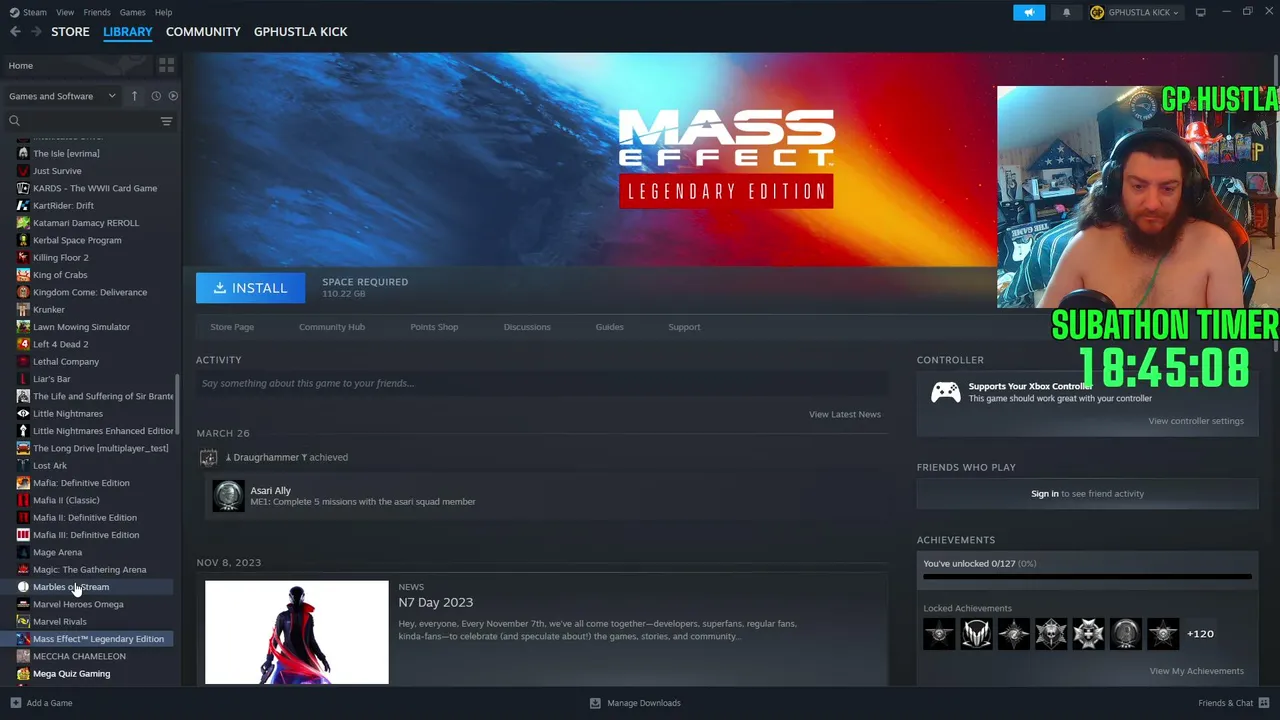Click the Draugrhammer activity avatar icon
The width and height of the screenshot is (1280, 720).
tap(208, 457)
